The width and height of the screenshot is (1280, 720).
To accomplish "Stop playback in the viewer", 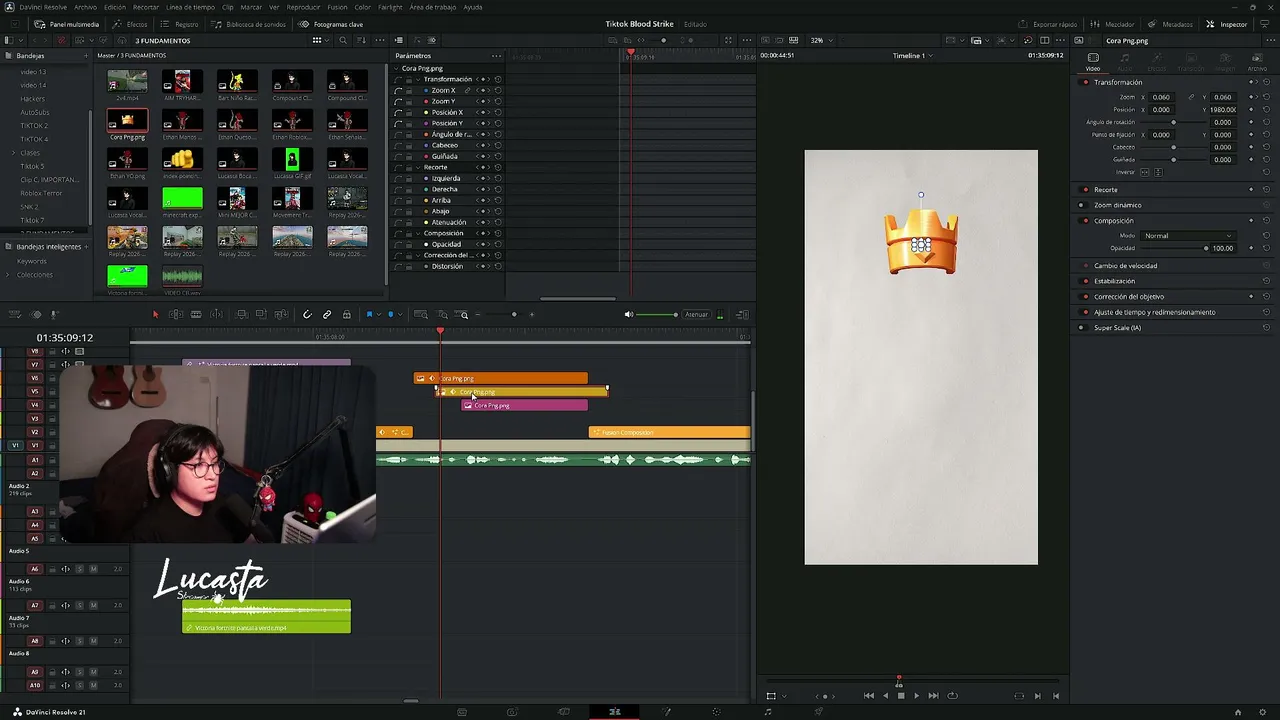I will click(901, 696).
